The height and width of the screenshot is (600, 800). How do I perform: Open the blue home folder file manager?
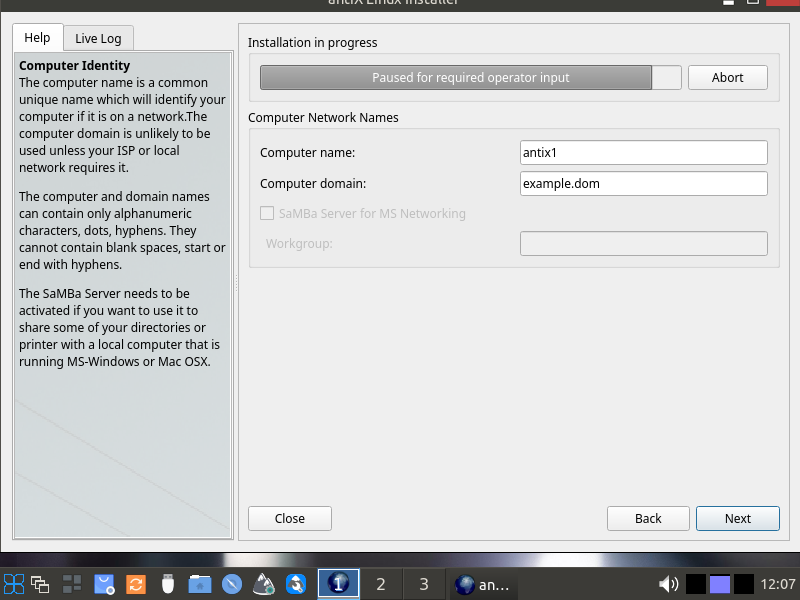coord(200,584)
